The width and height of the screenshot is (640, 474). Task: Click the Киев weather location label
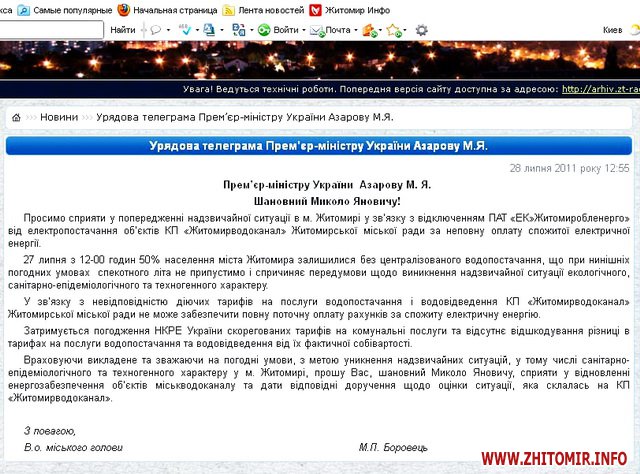[613, 30]
